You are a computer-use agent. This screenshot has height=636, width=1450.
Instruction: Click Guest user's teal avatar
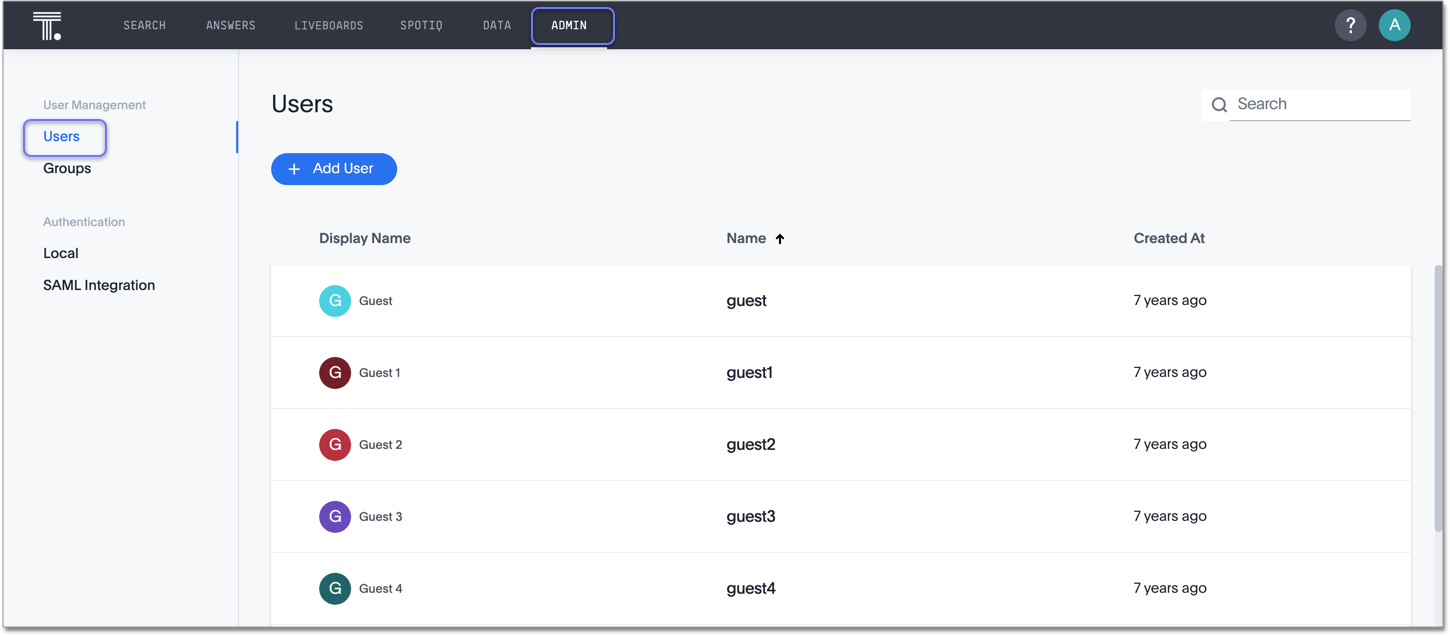(334, 300)
